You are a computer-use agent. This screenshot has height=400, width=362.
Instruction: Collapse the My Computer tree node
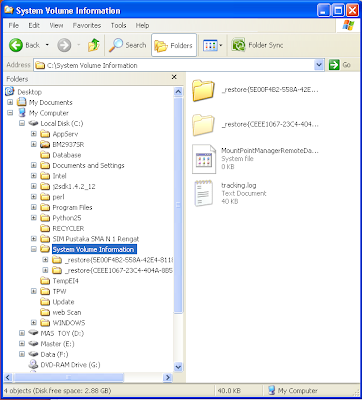point(10,113)
